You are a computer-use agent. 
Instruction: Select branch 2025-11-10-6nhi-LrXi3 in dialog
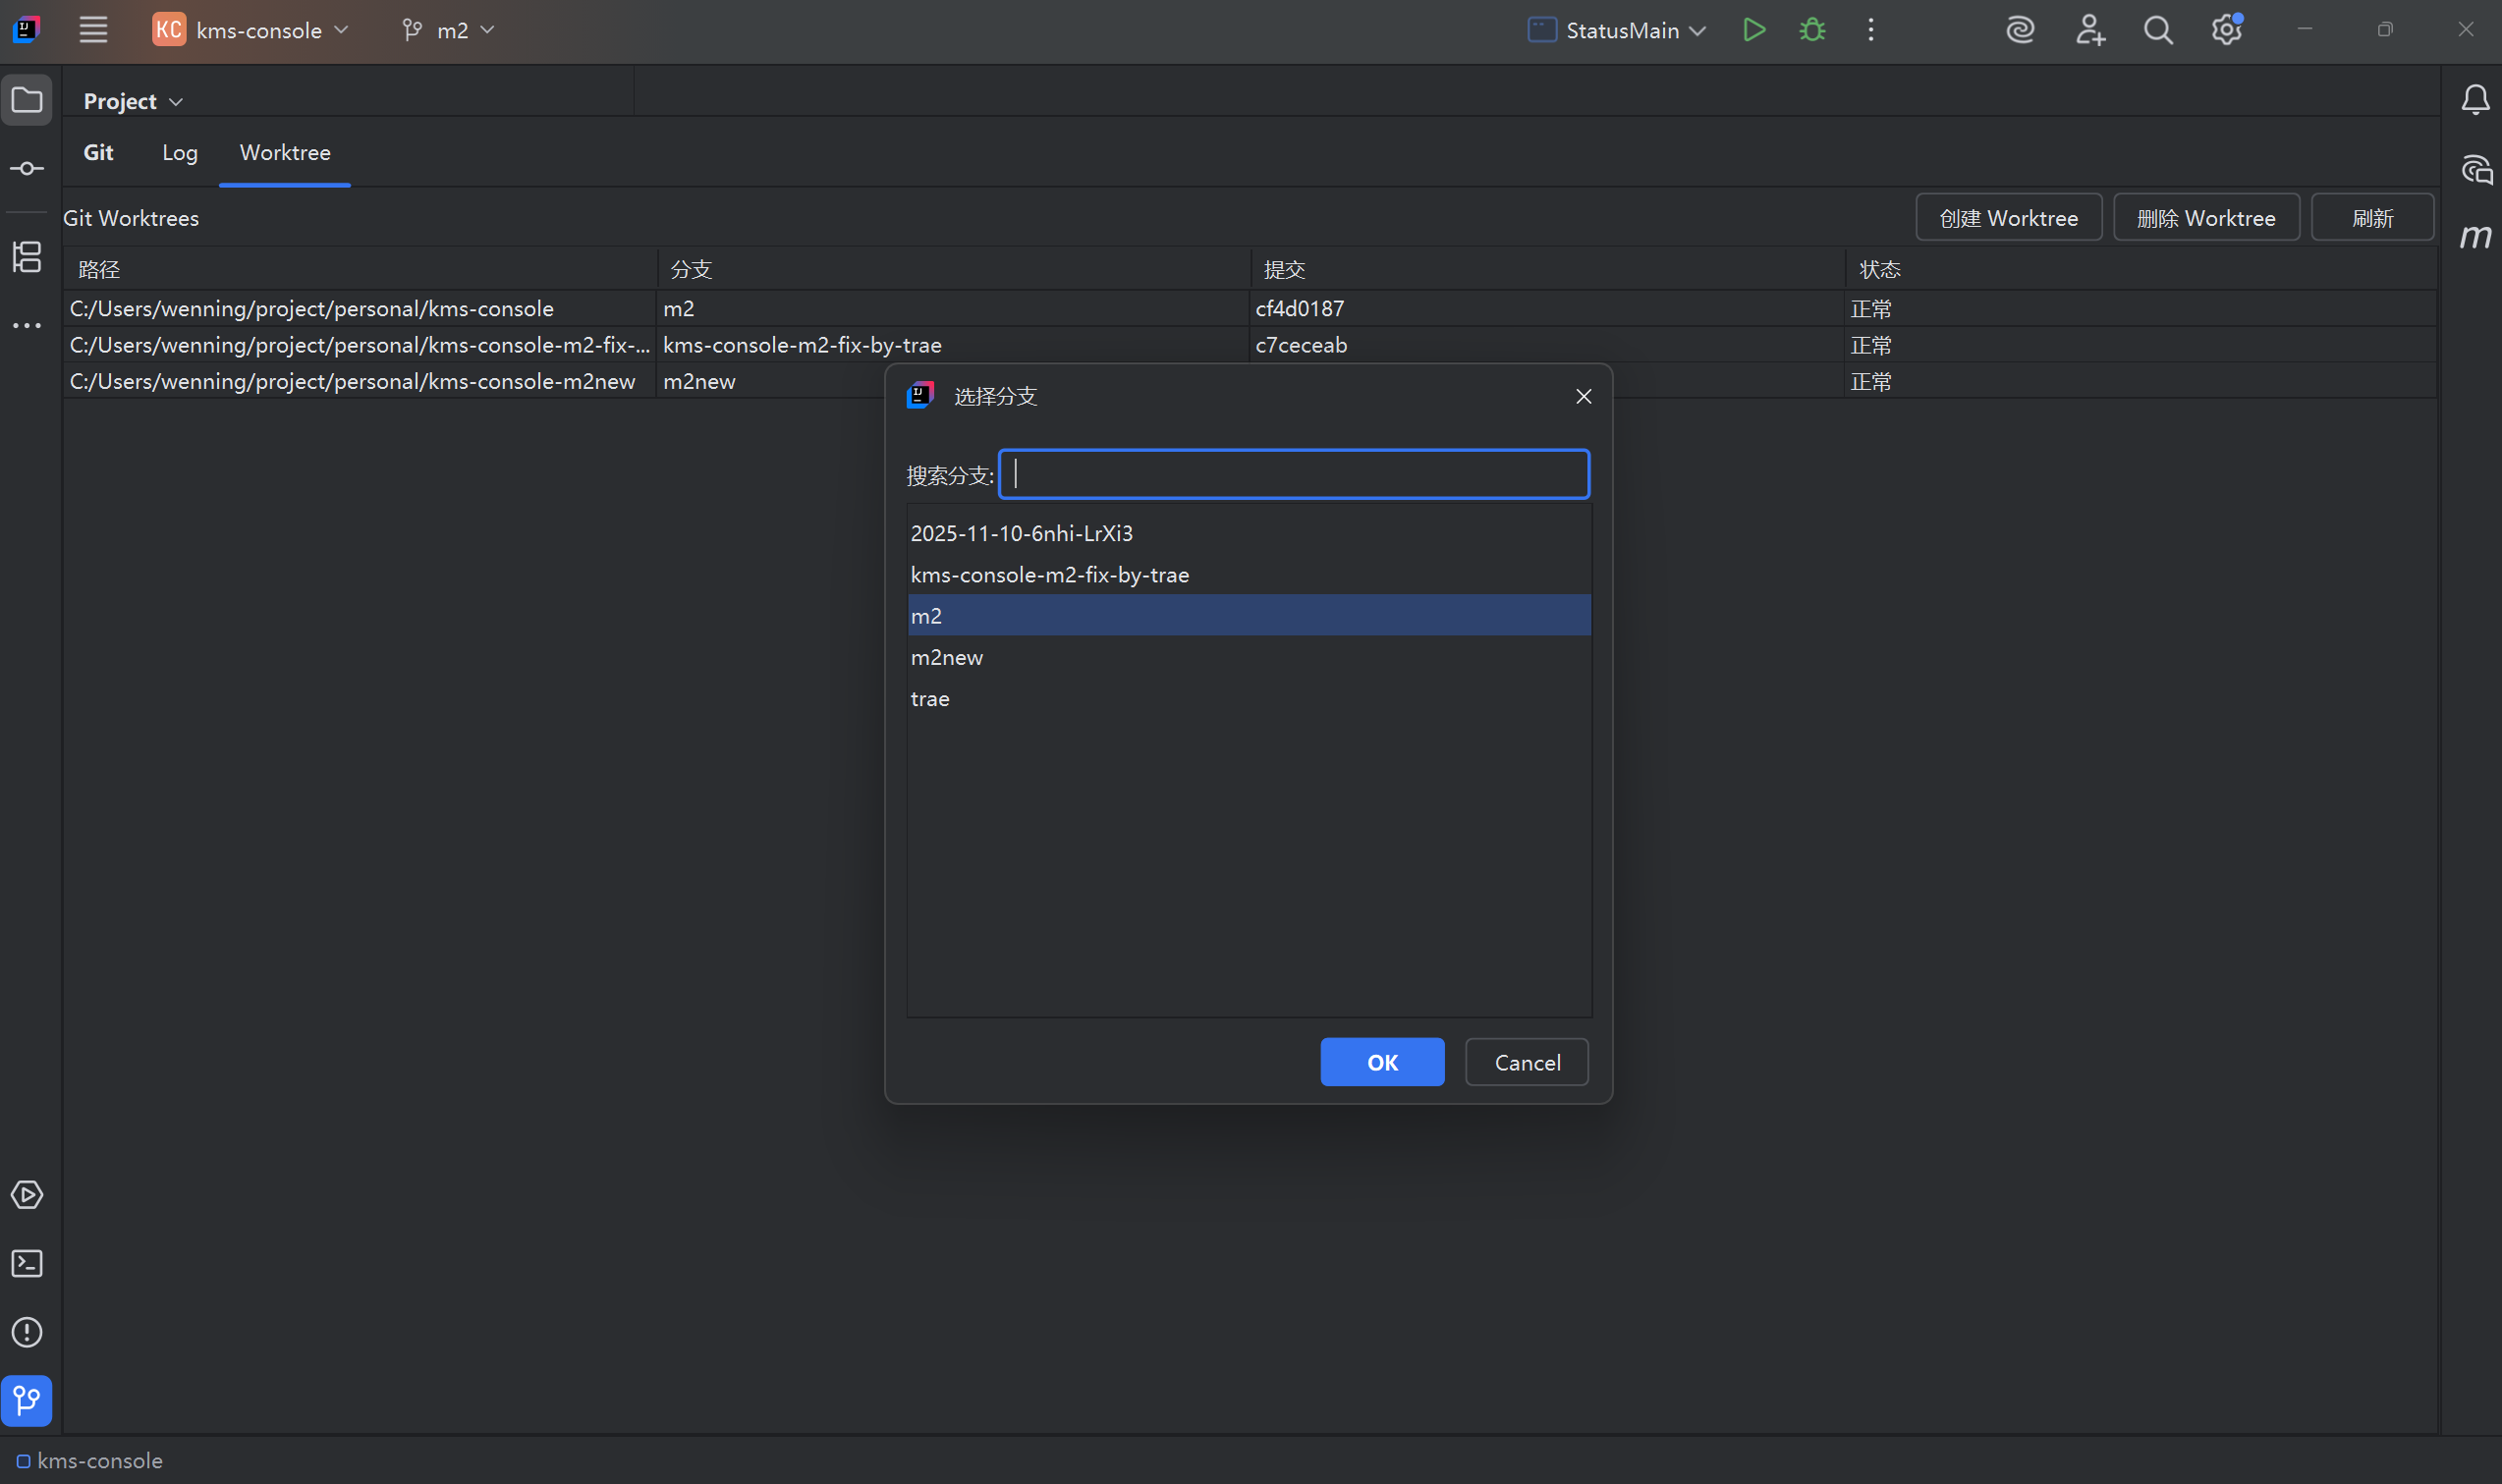pos(1248,533)
